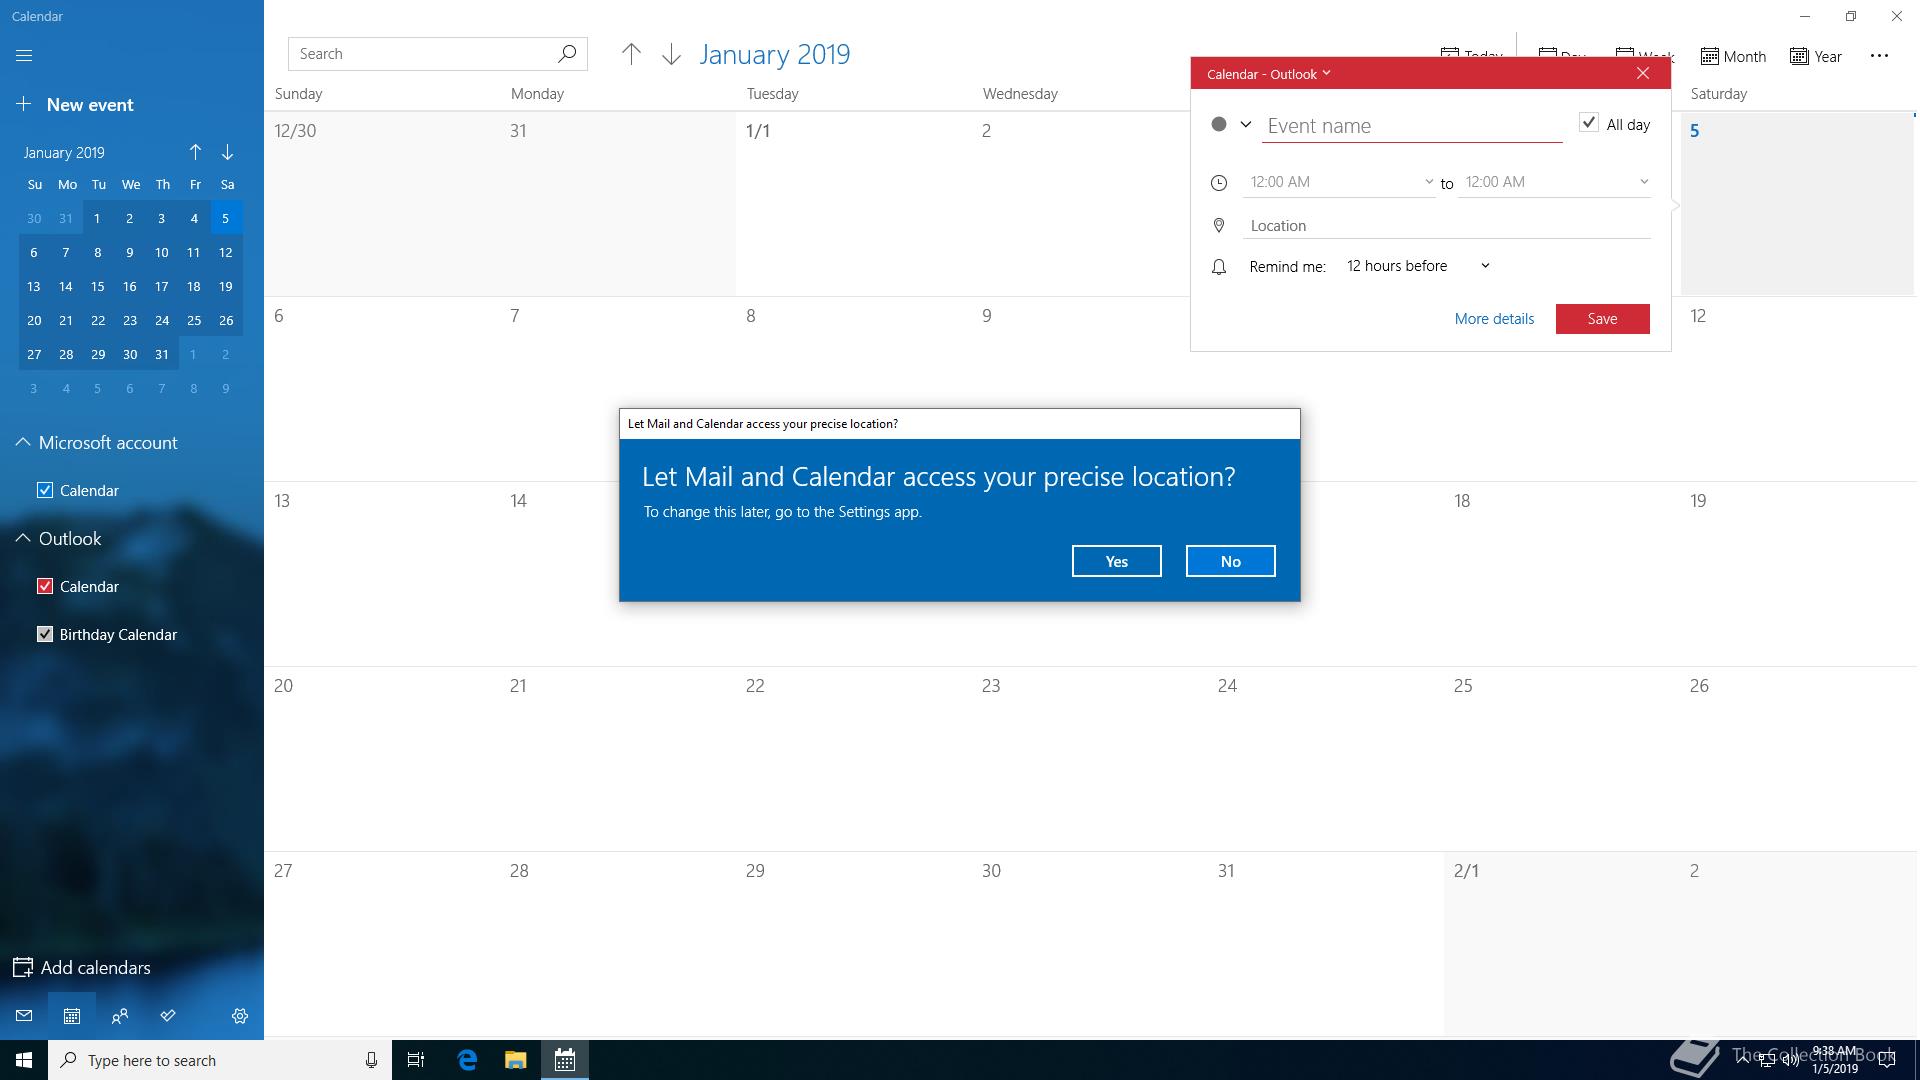Open Task View on taskbar
1920x1080 pixels.
(x=416, y=1060)
